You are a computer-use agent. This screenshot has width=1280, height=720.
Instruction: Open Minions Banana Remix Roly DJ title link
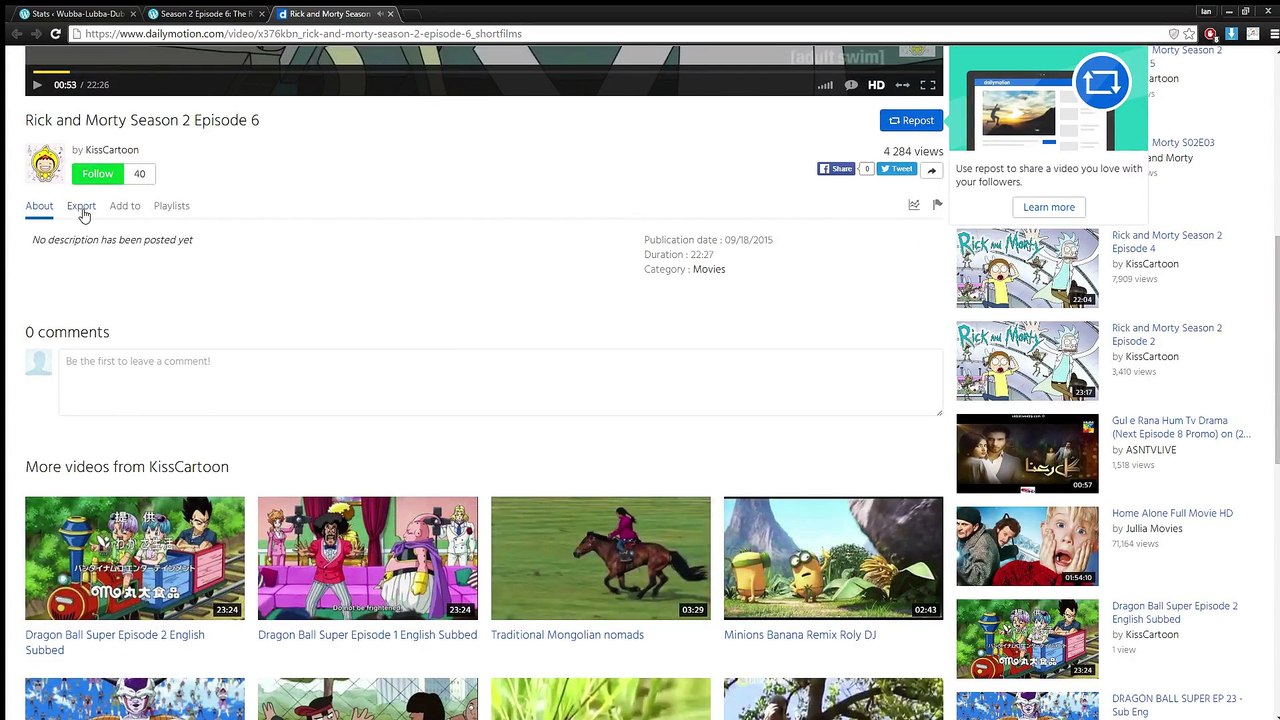coord(800,635)
